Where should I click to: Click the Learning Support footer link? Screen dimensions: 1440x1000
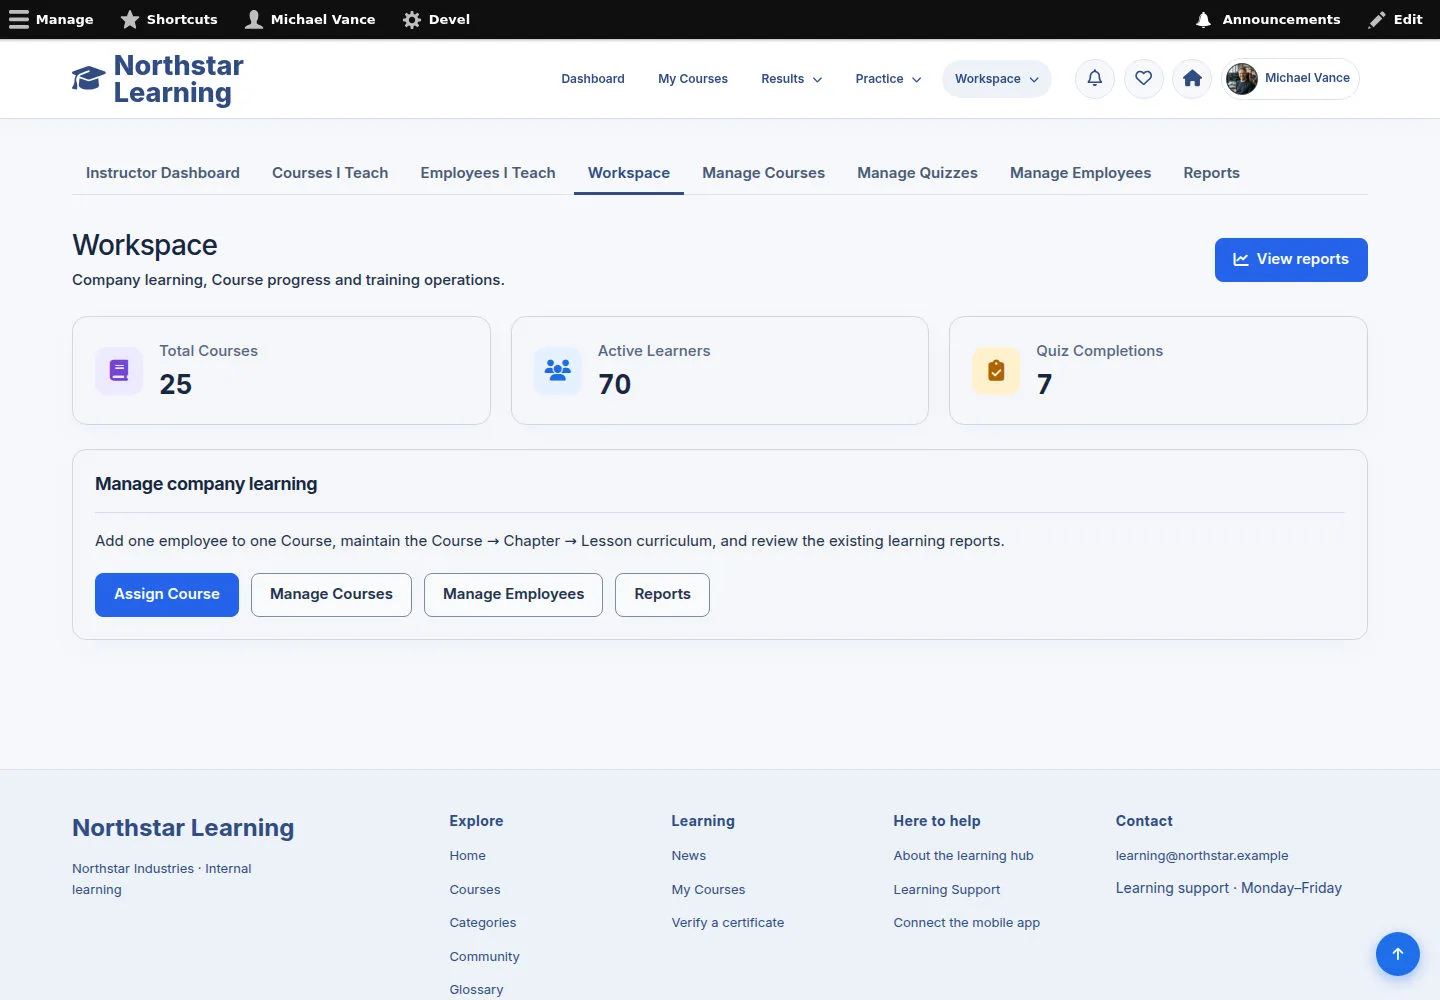(947, 890)
